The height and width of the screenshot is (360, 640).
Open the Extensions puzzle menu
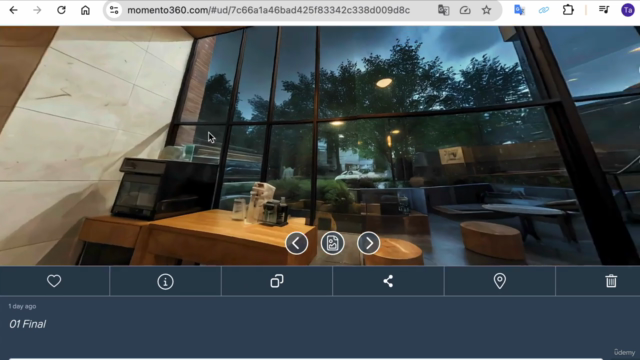point(568,10)
